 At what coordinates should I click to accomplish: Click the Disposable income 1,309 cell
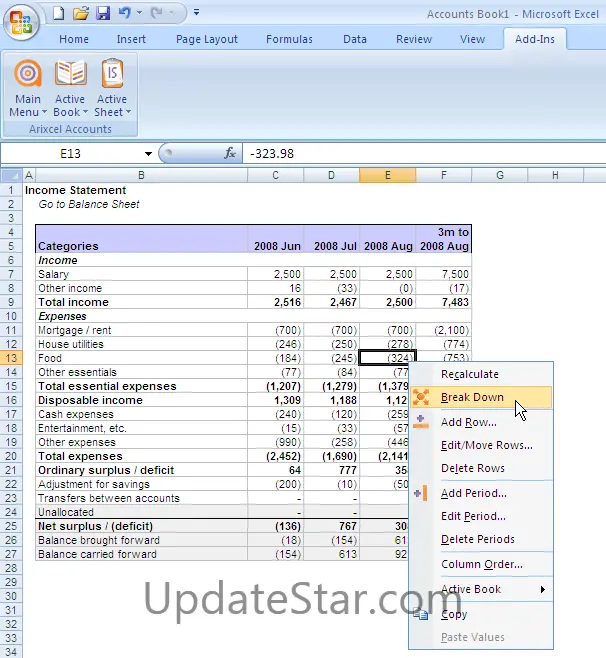pos(276,400)
